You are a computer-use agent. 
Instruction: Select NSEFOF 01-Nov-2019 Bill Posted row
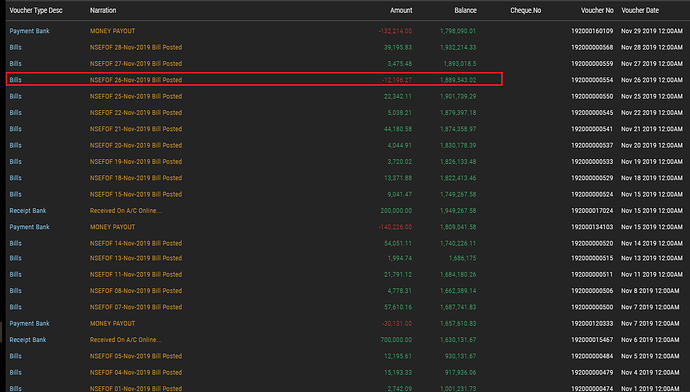tap(345, 388)
